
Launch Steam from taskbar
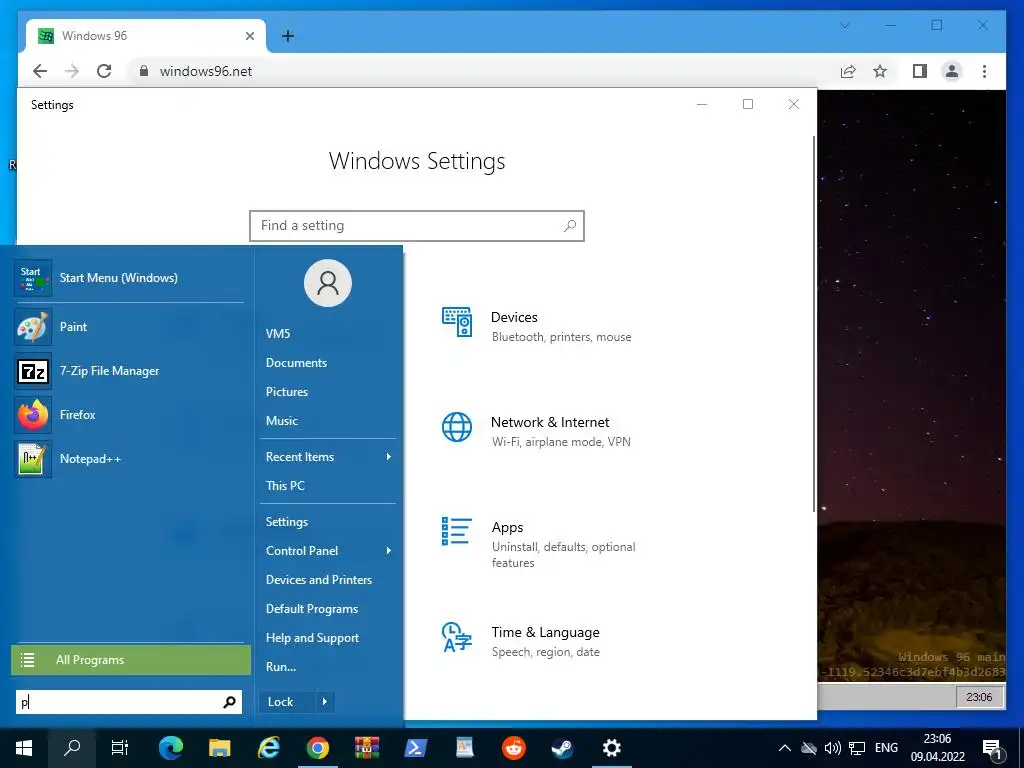click(562, 748)
